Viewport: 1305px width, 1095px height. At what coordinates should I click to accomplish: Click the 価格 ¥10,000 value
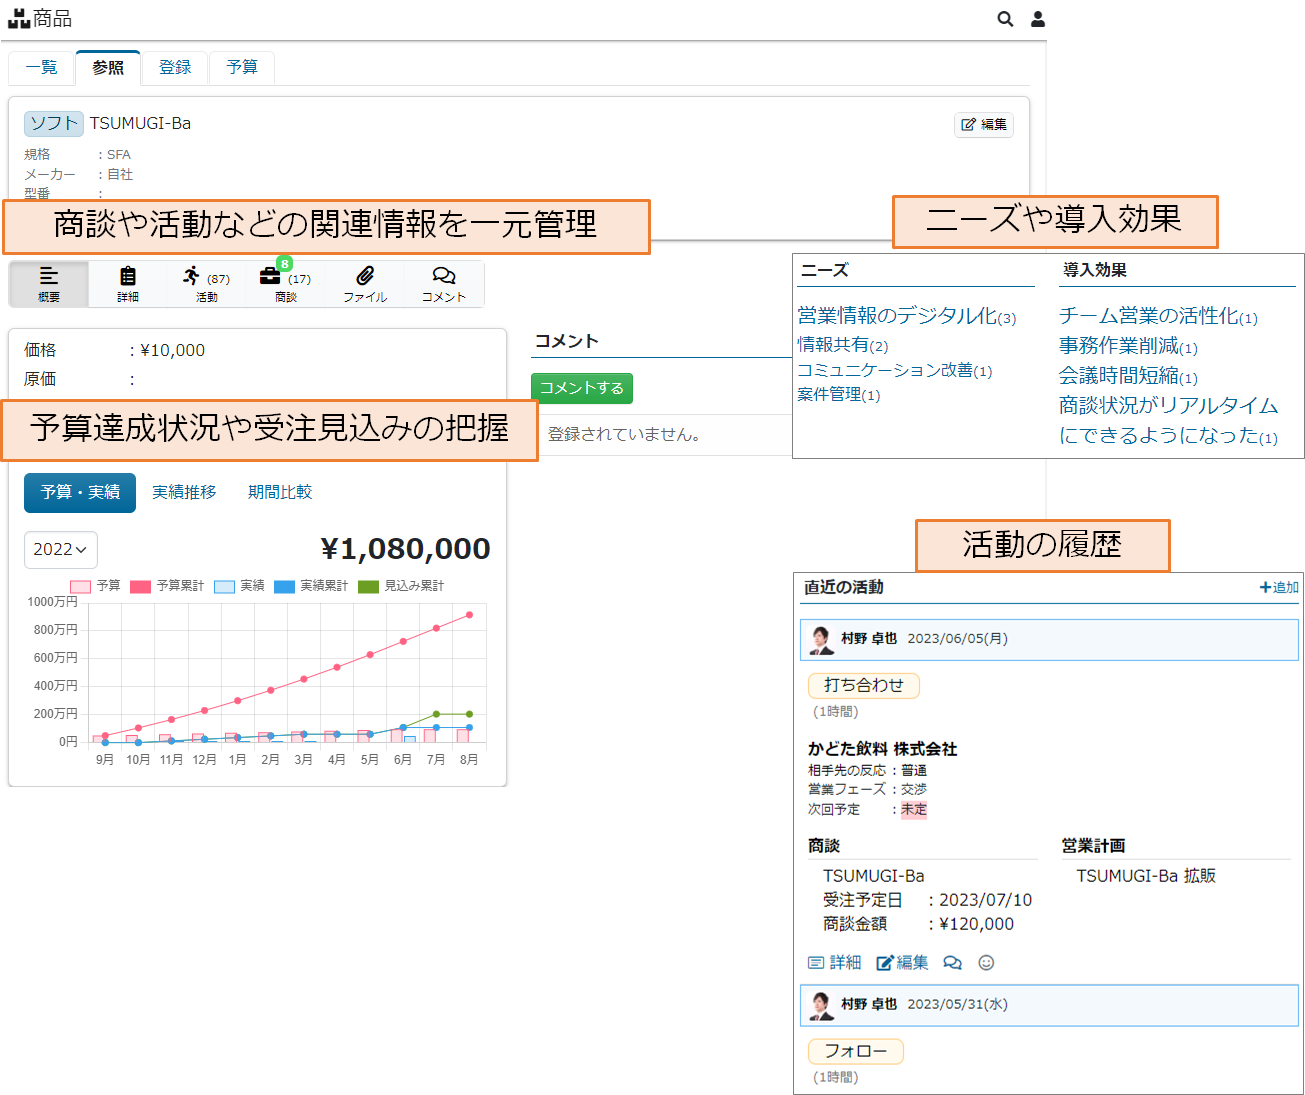tap(173, 351)
